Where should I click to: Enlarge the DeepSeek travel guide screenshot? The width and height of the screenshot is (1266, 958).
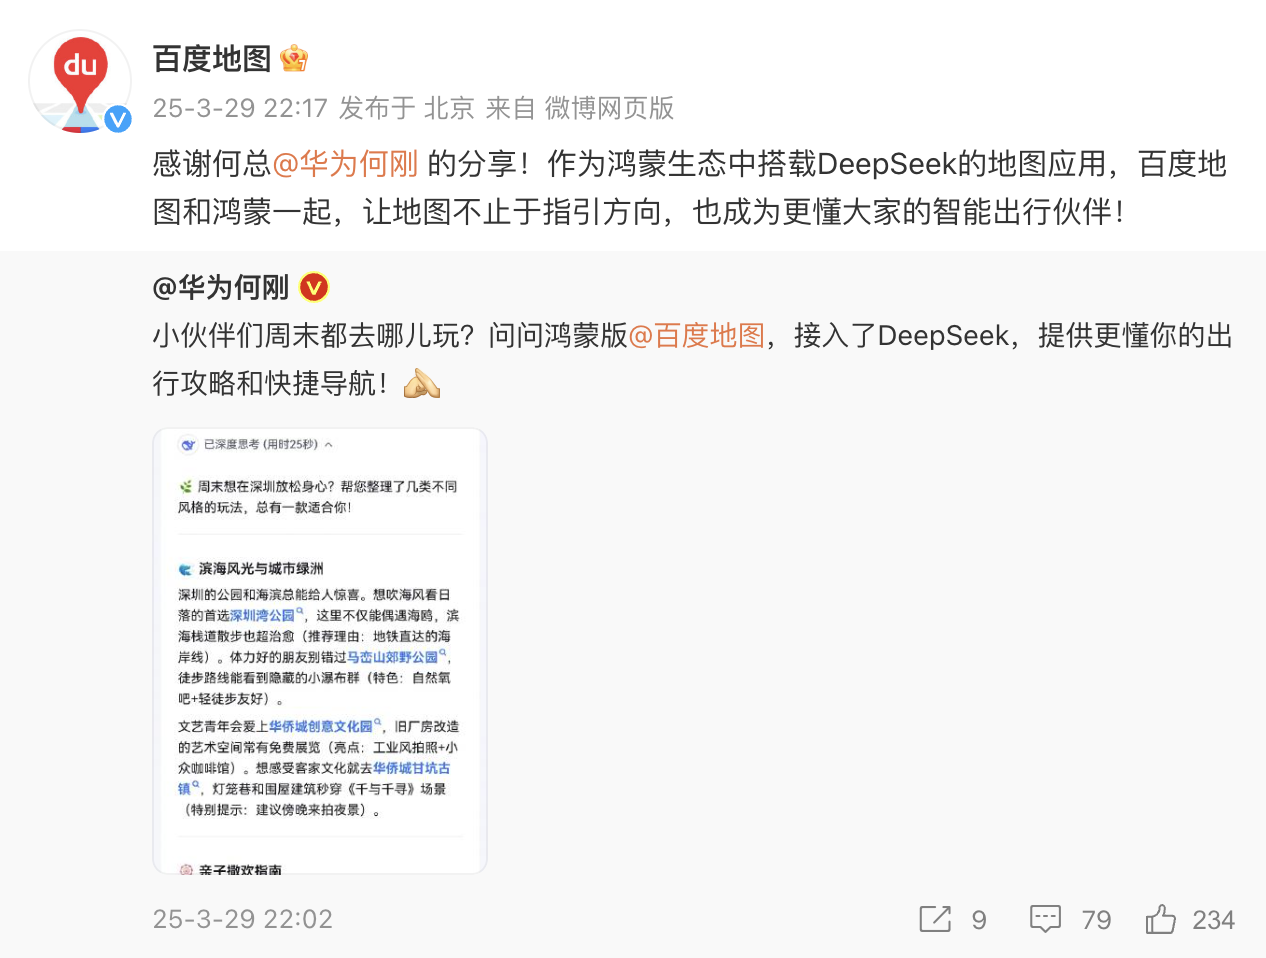[320, 651]
